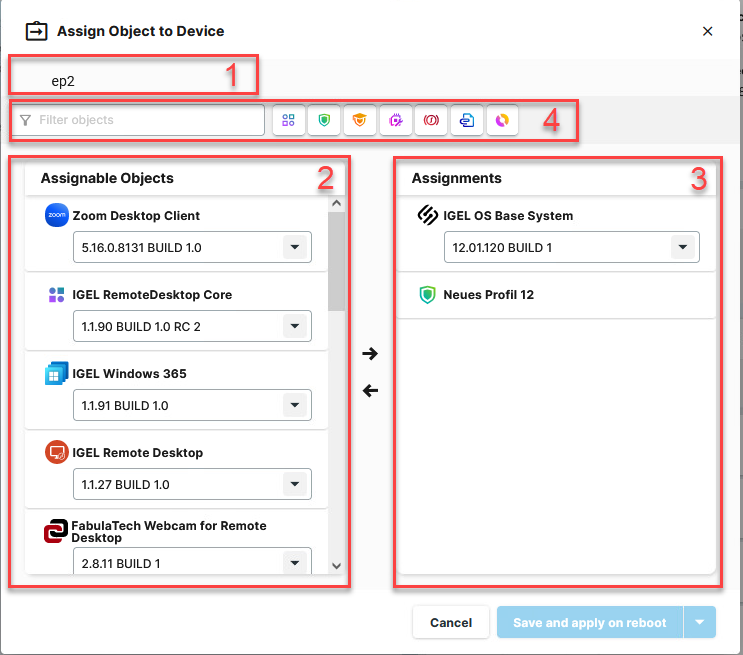Open Save and apply options arrow
Viewport: 743px width, 655px height.
(699, 622)
